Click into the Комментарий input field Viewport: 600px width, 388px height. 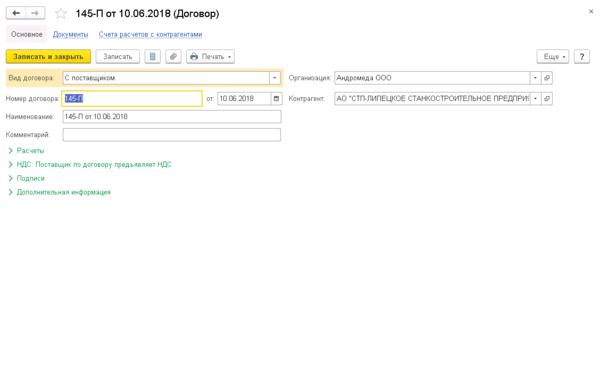point(172,135)
